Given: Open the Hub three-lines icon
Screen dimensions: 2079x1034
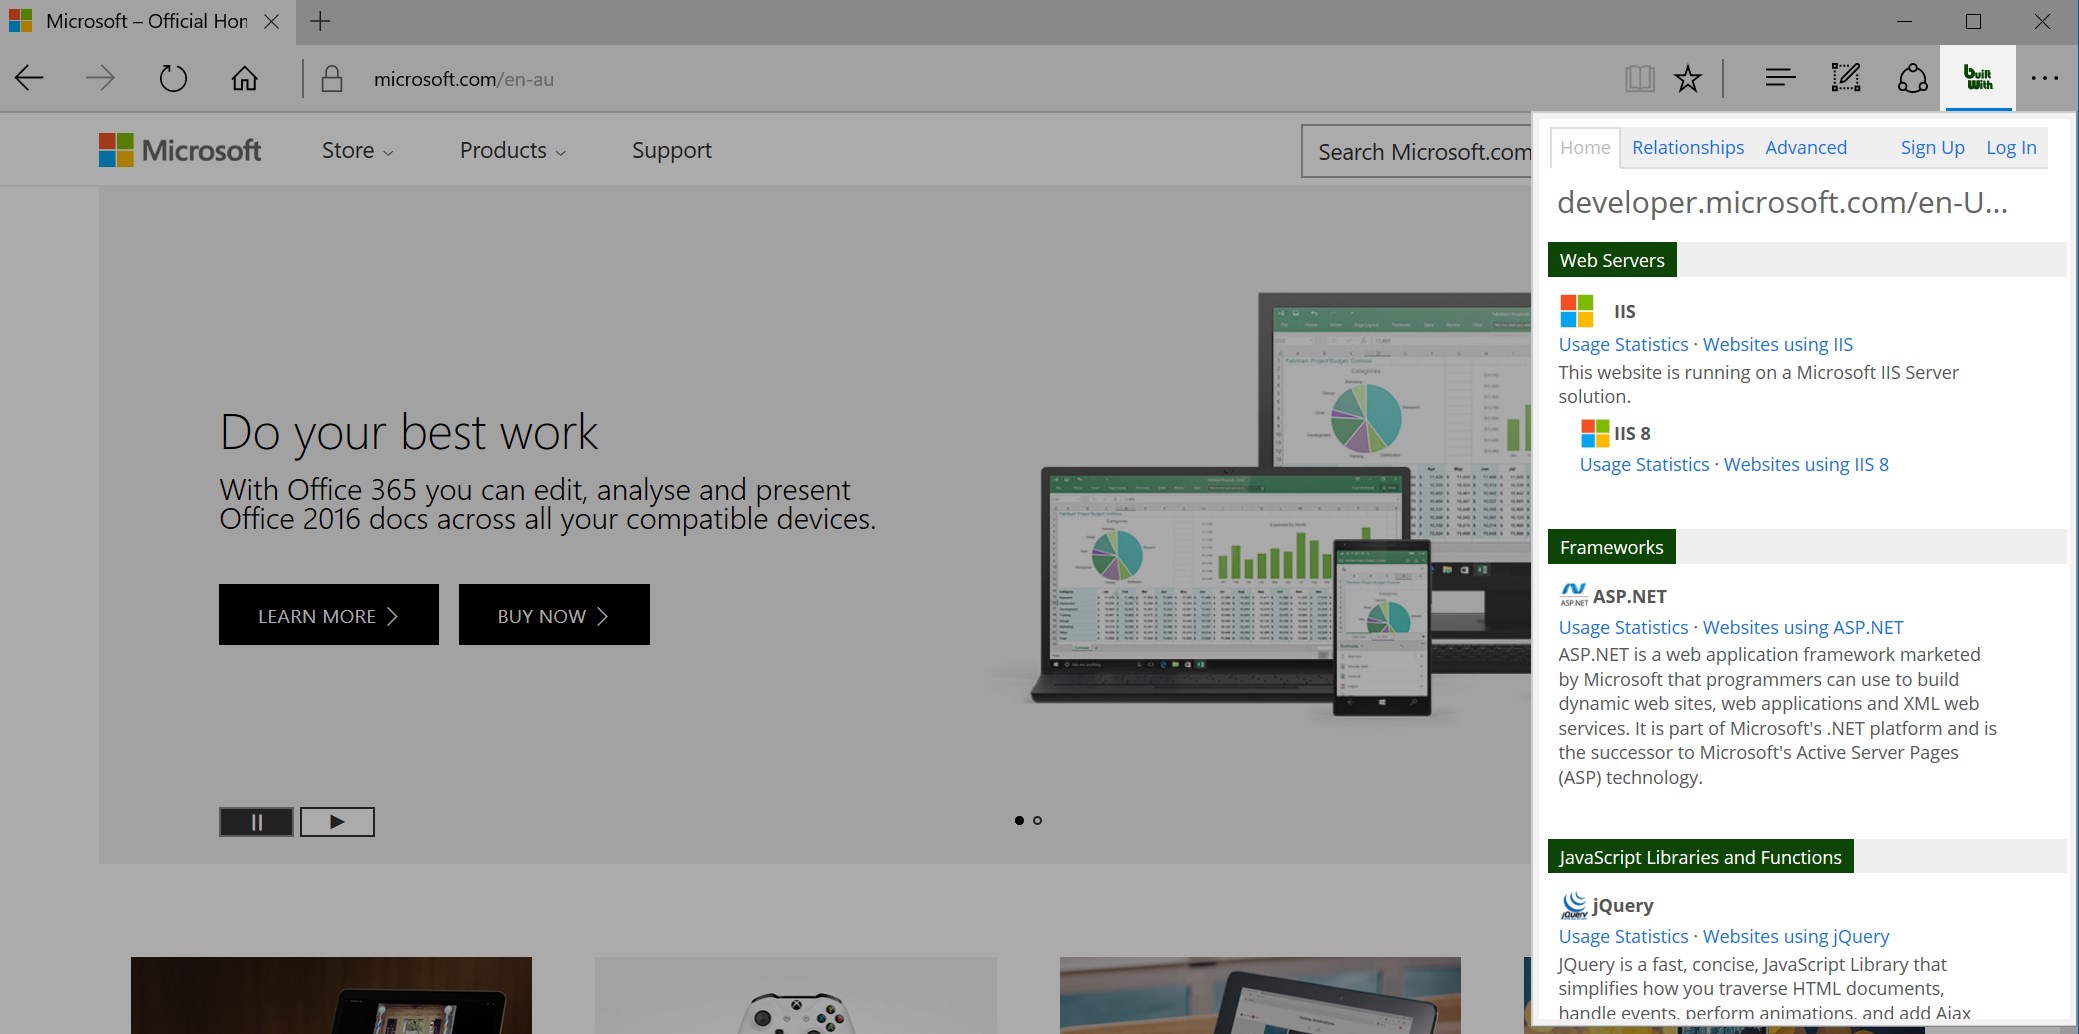Looking at the screenshot, I should pos(1780,77).
